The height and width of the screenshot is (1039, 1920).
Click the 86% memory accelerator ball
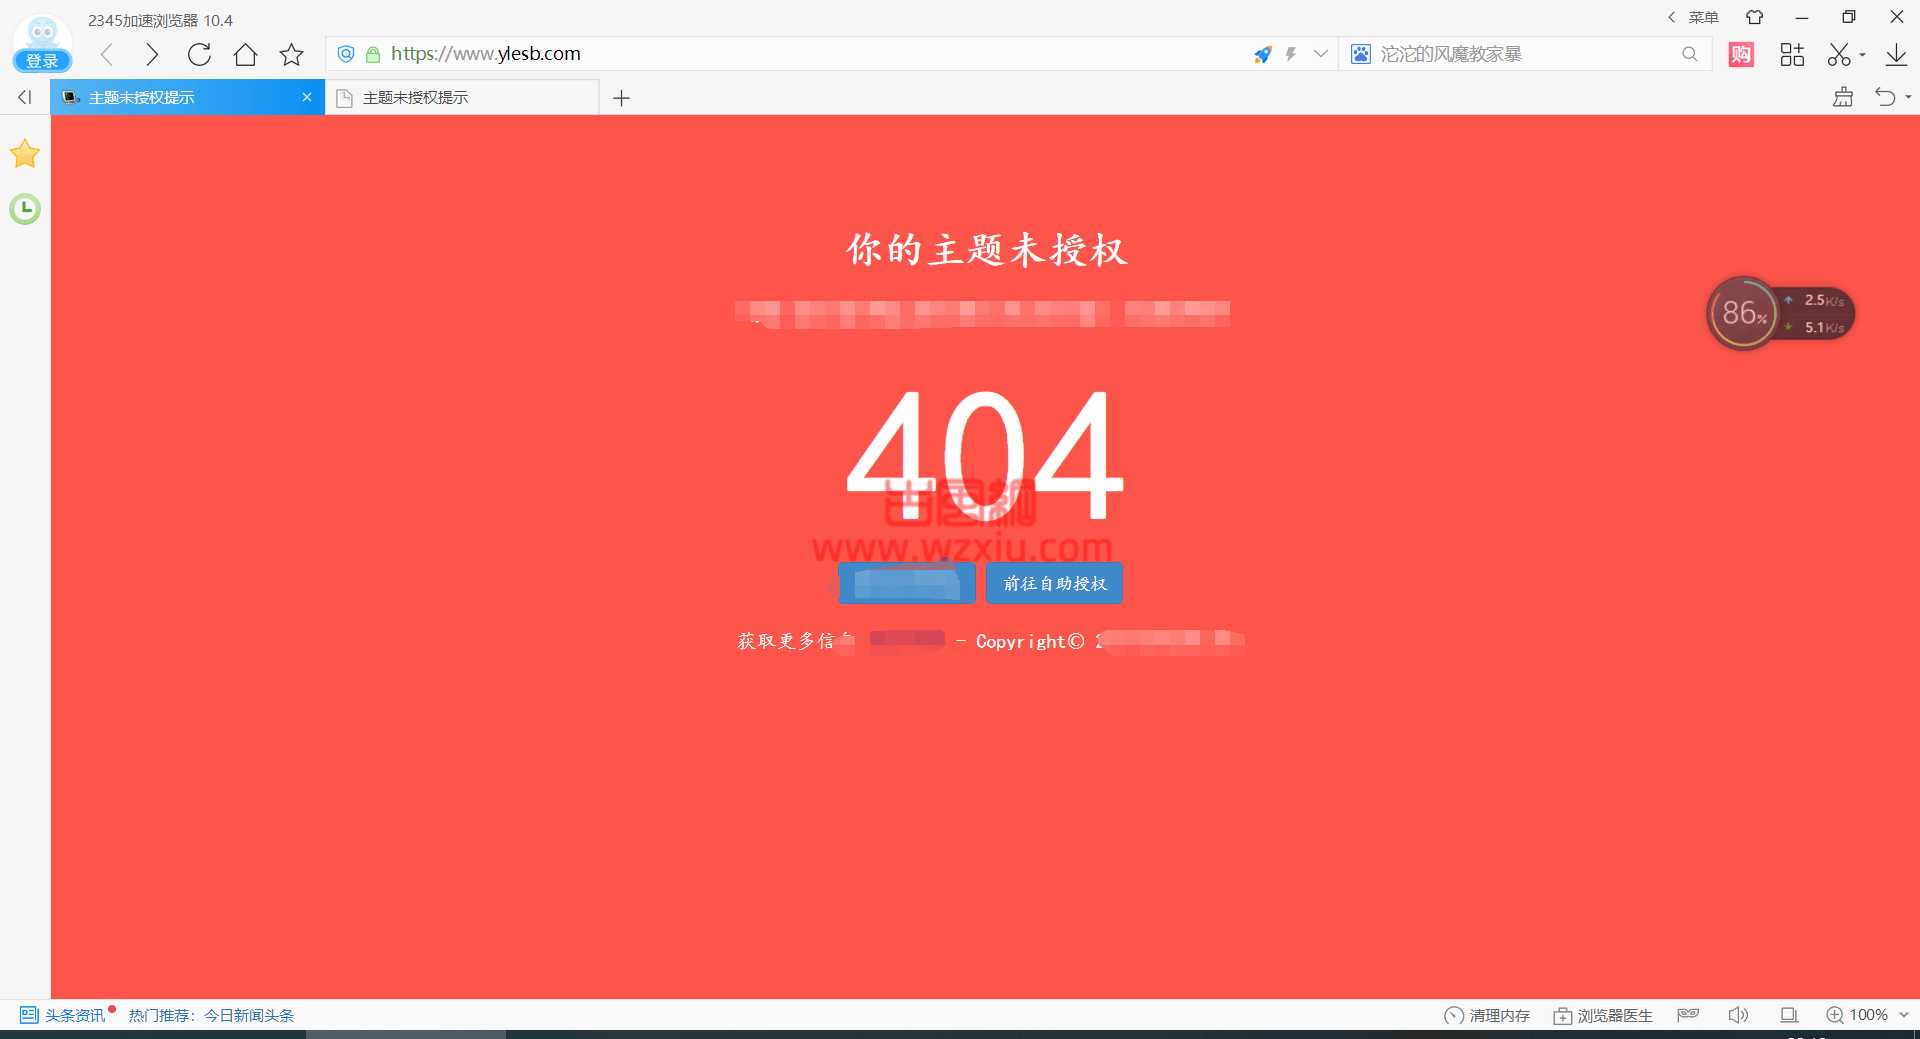click(x=1743, y=313)
